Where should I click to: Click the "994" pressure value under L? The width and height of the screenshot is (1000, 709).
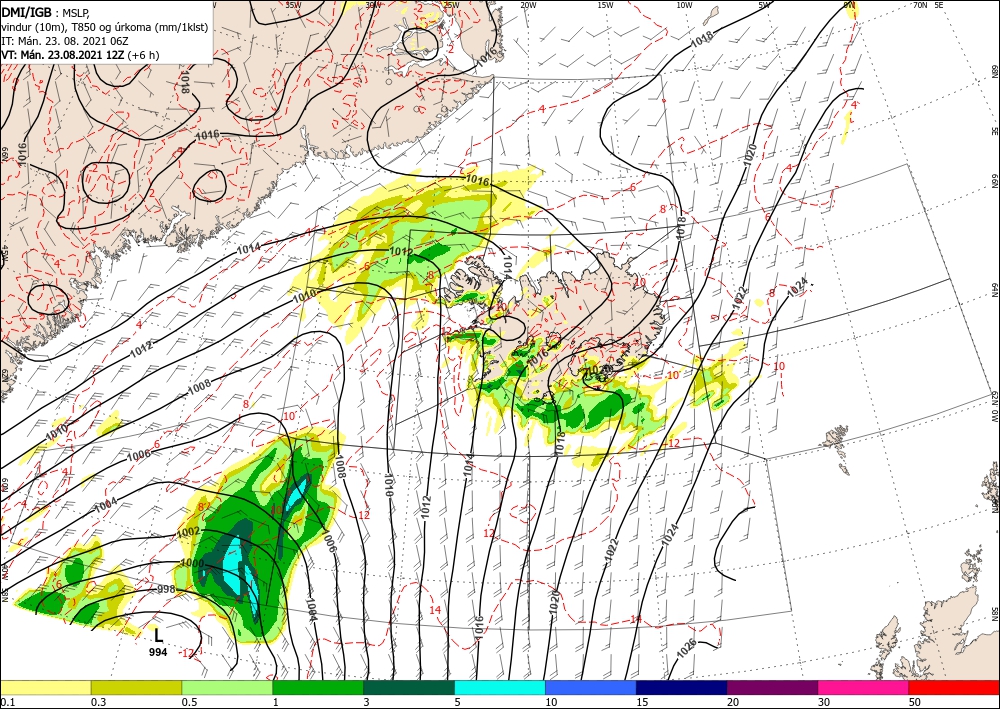click(158, 652)
